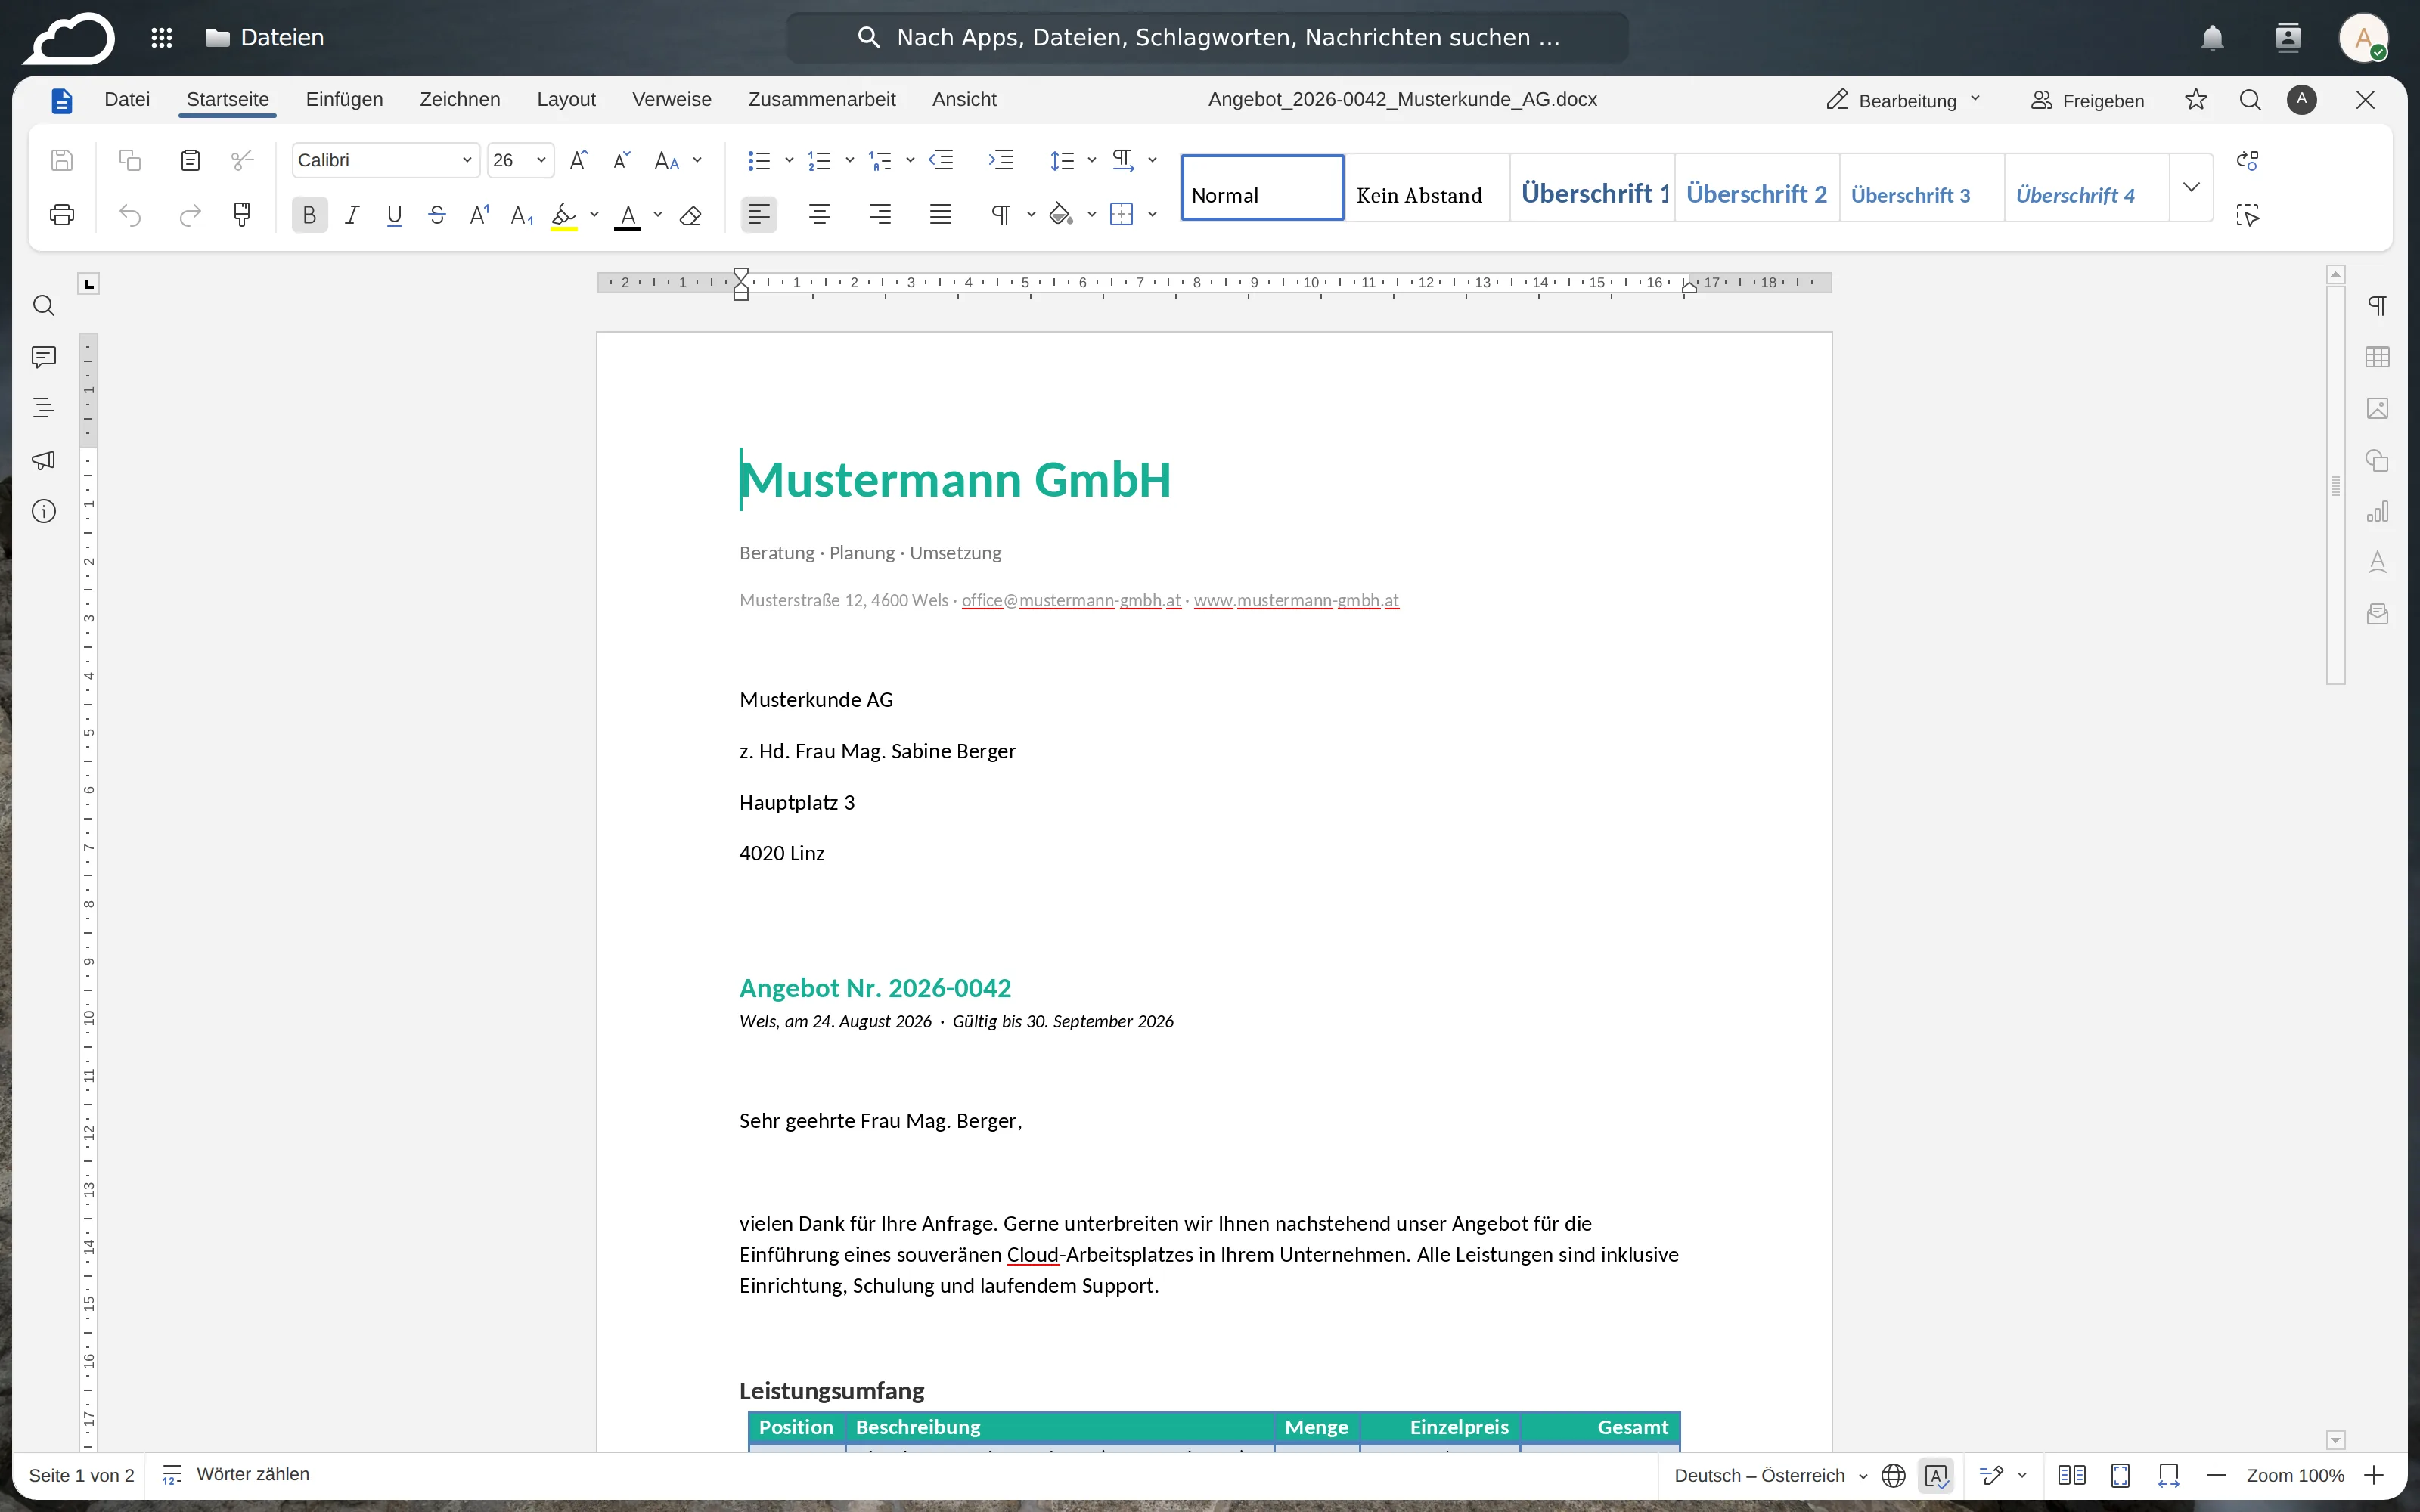The image size is (2420, 1512).
Task: Expand the paragraph styles gallery
Action: pyautogui.click(x=2191, y=187)
